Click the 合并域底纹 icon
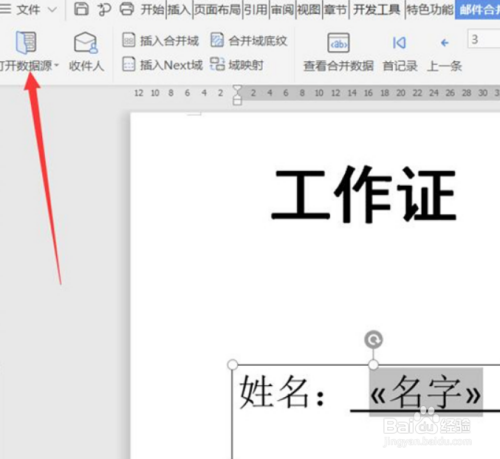Screen dimensions: 500x459 click(217, 40)
